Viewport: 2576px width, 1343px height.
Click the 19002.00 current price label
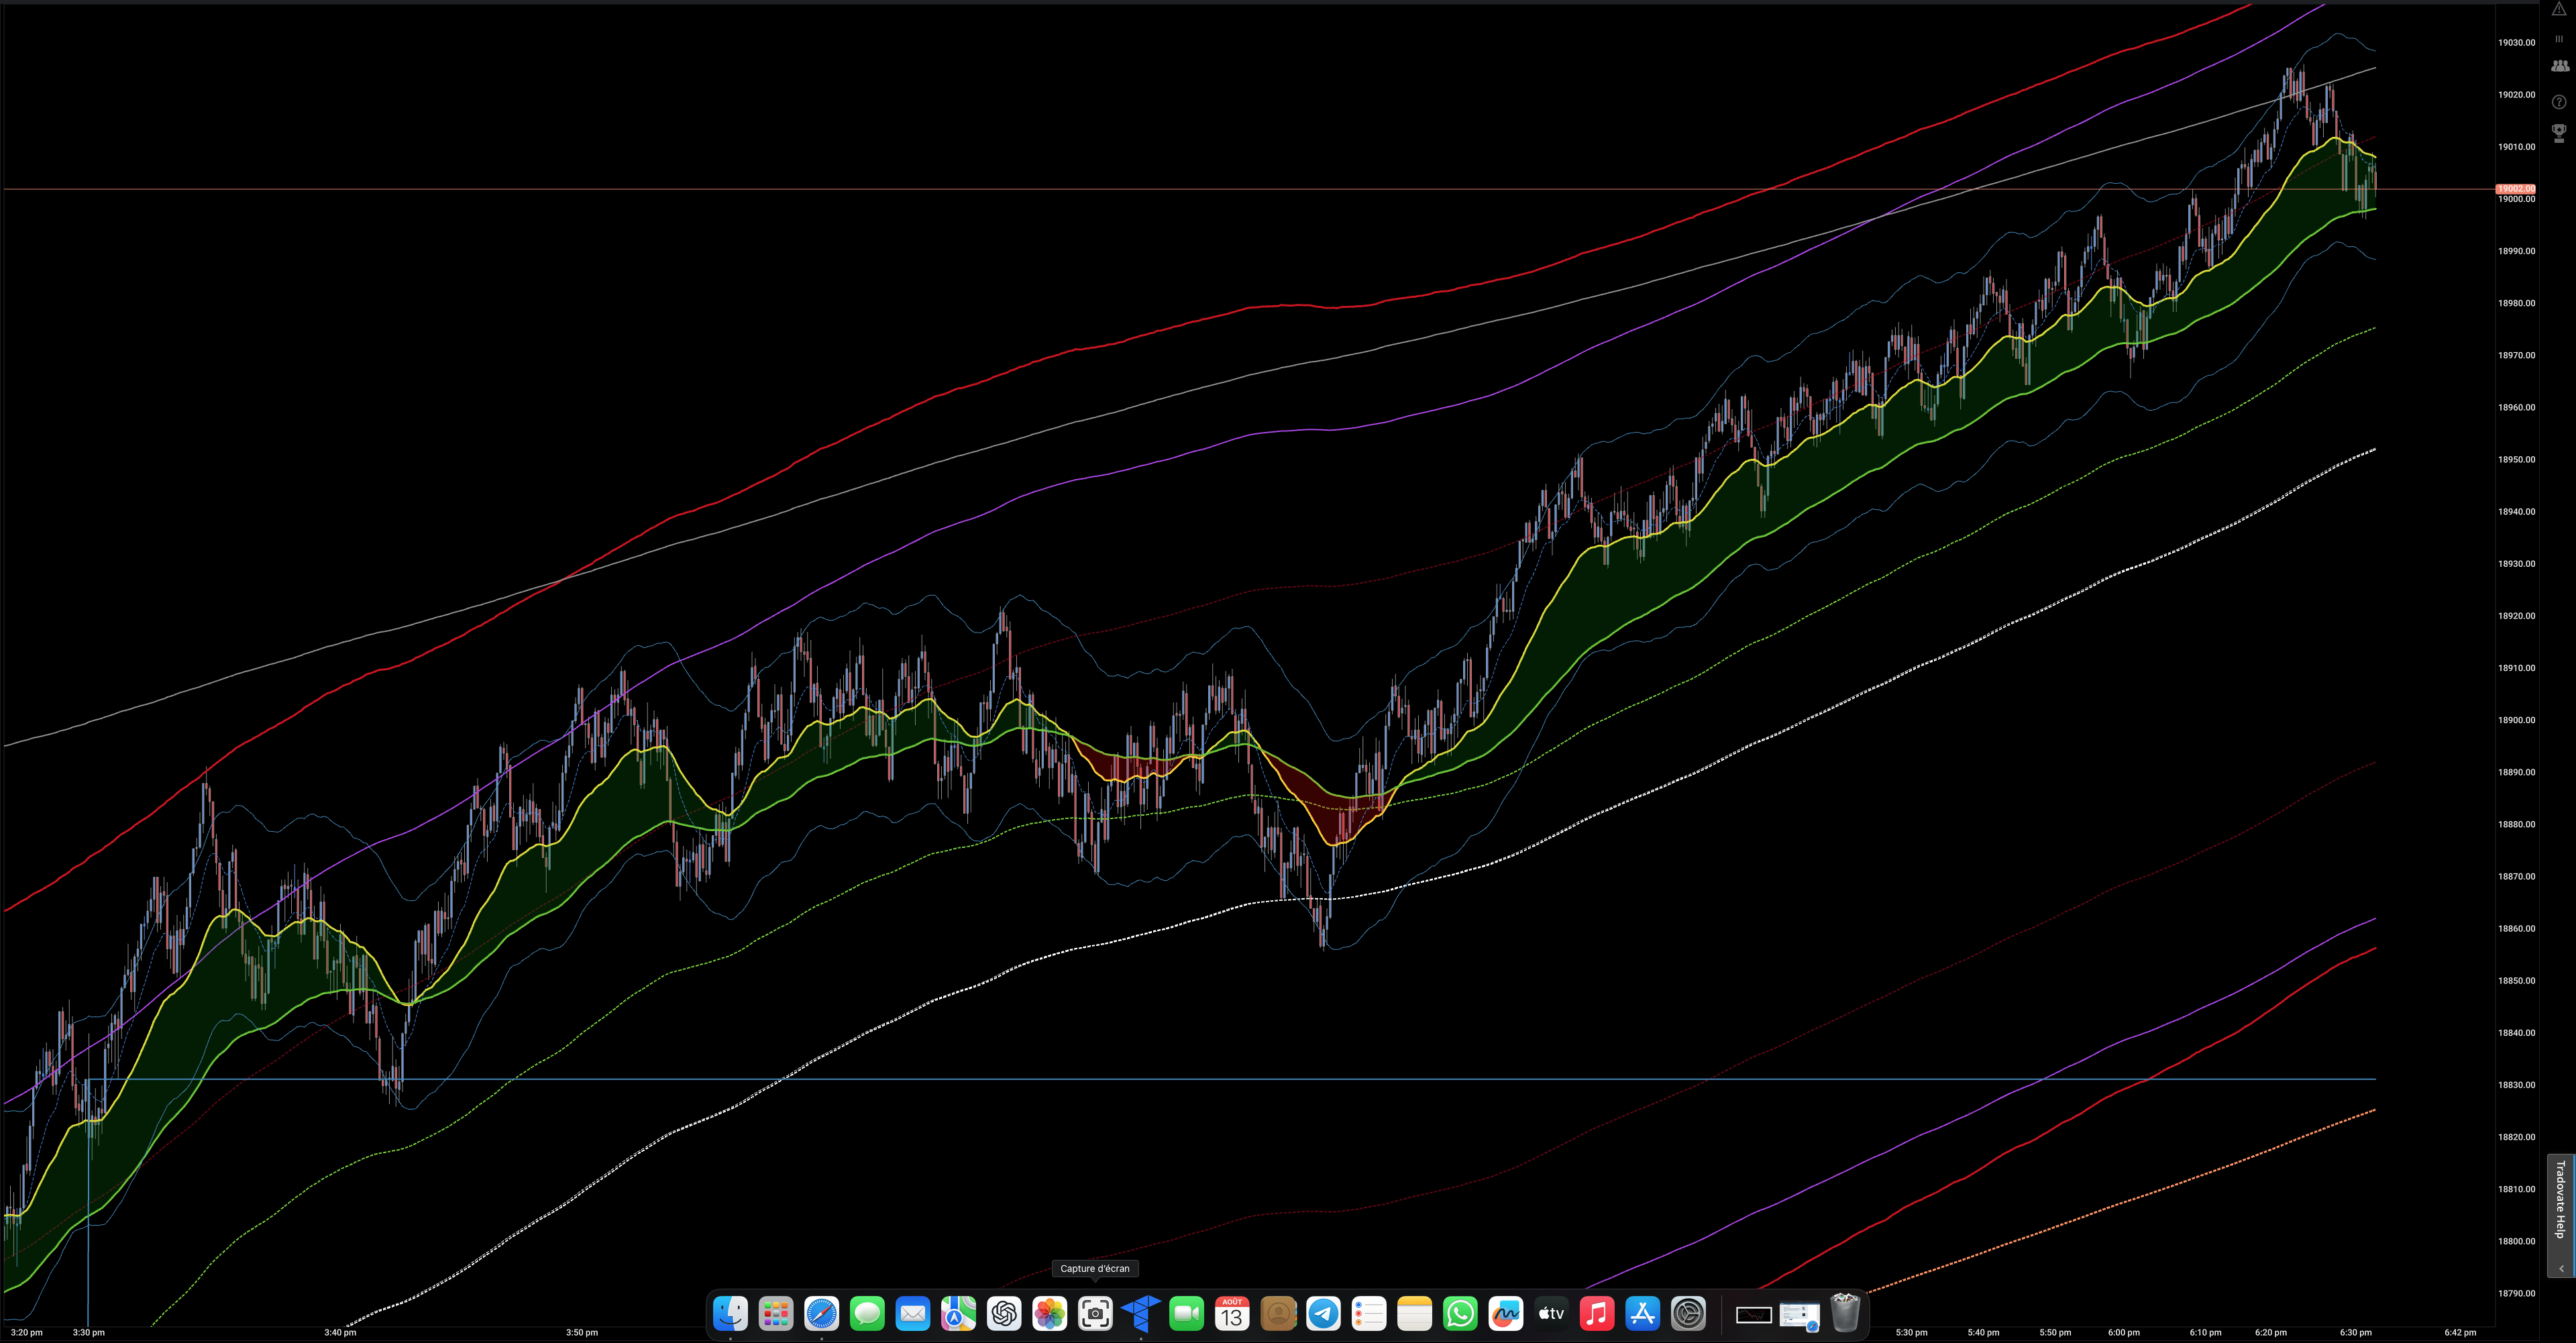2515,188
